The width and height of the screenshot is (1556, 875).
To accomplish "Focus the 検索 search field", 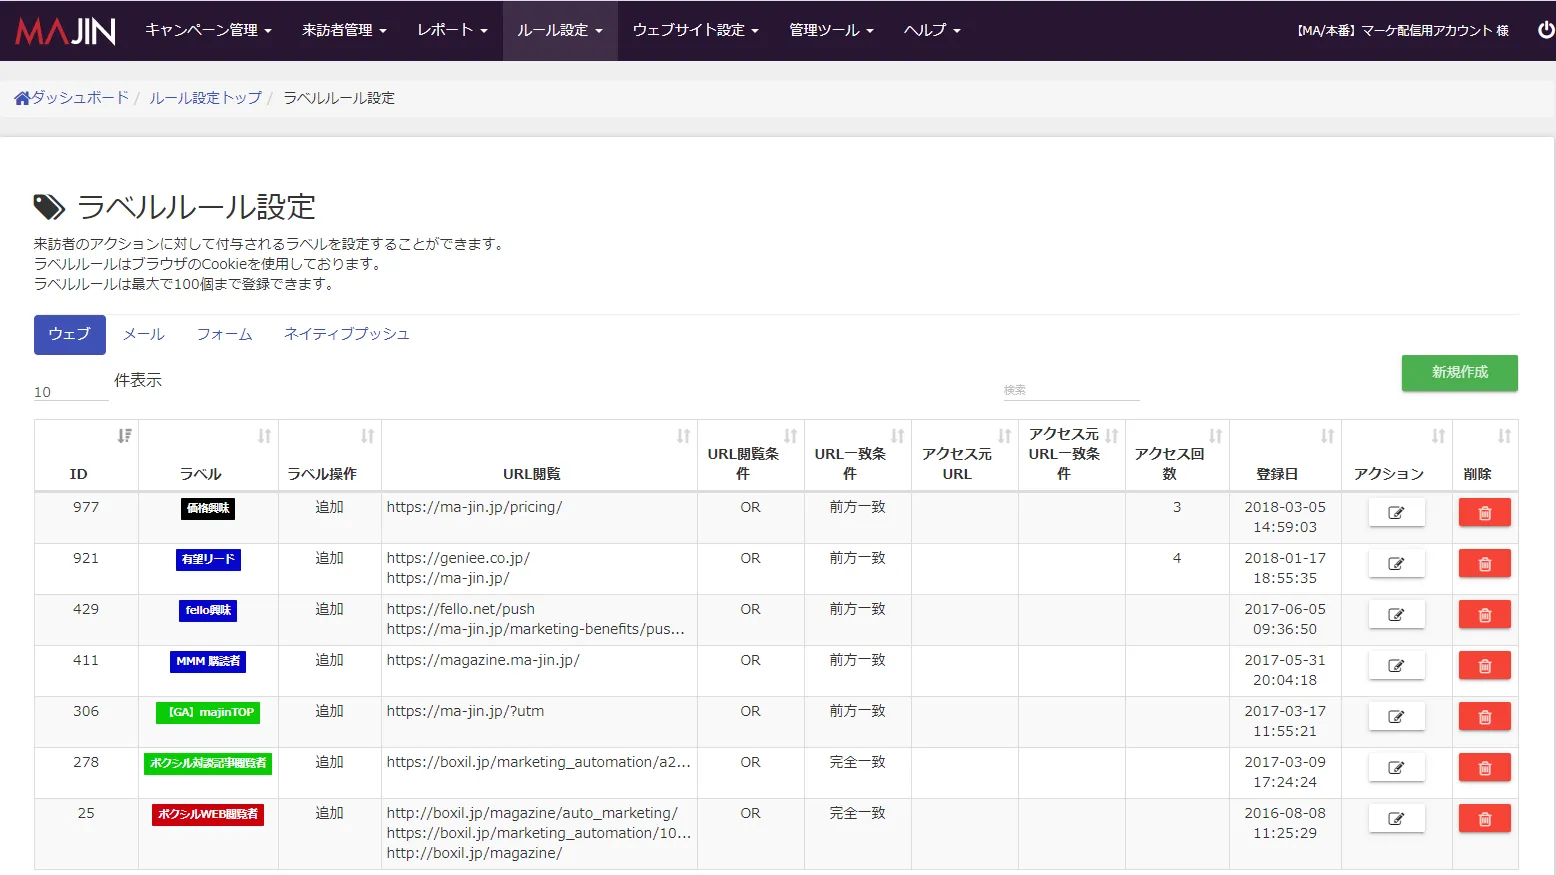I will tap(1071, 390).
